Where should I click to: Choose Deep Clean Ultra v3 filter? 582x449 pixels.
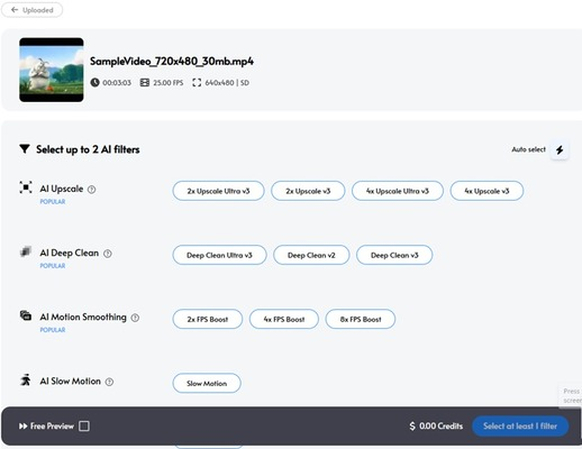click(x=219, y=255)
